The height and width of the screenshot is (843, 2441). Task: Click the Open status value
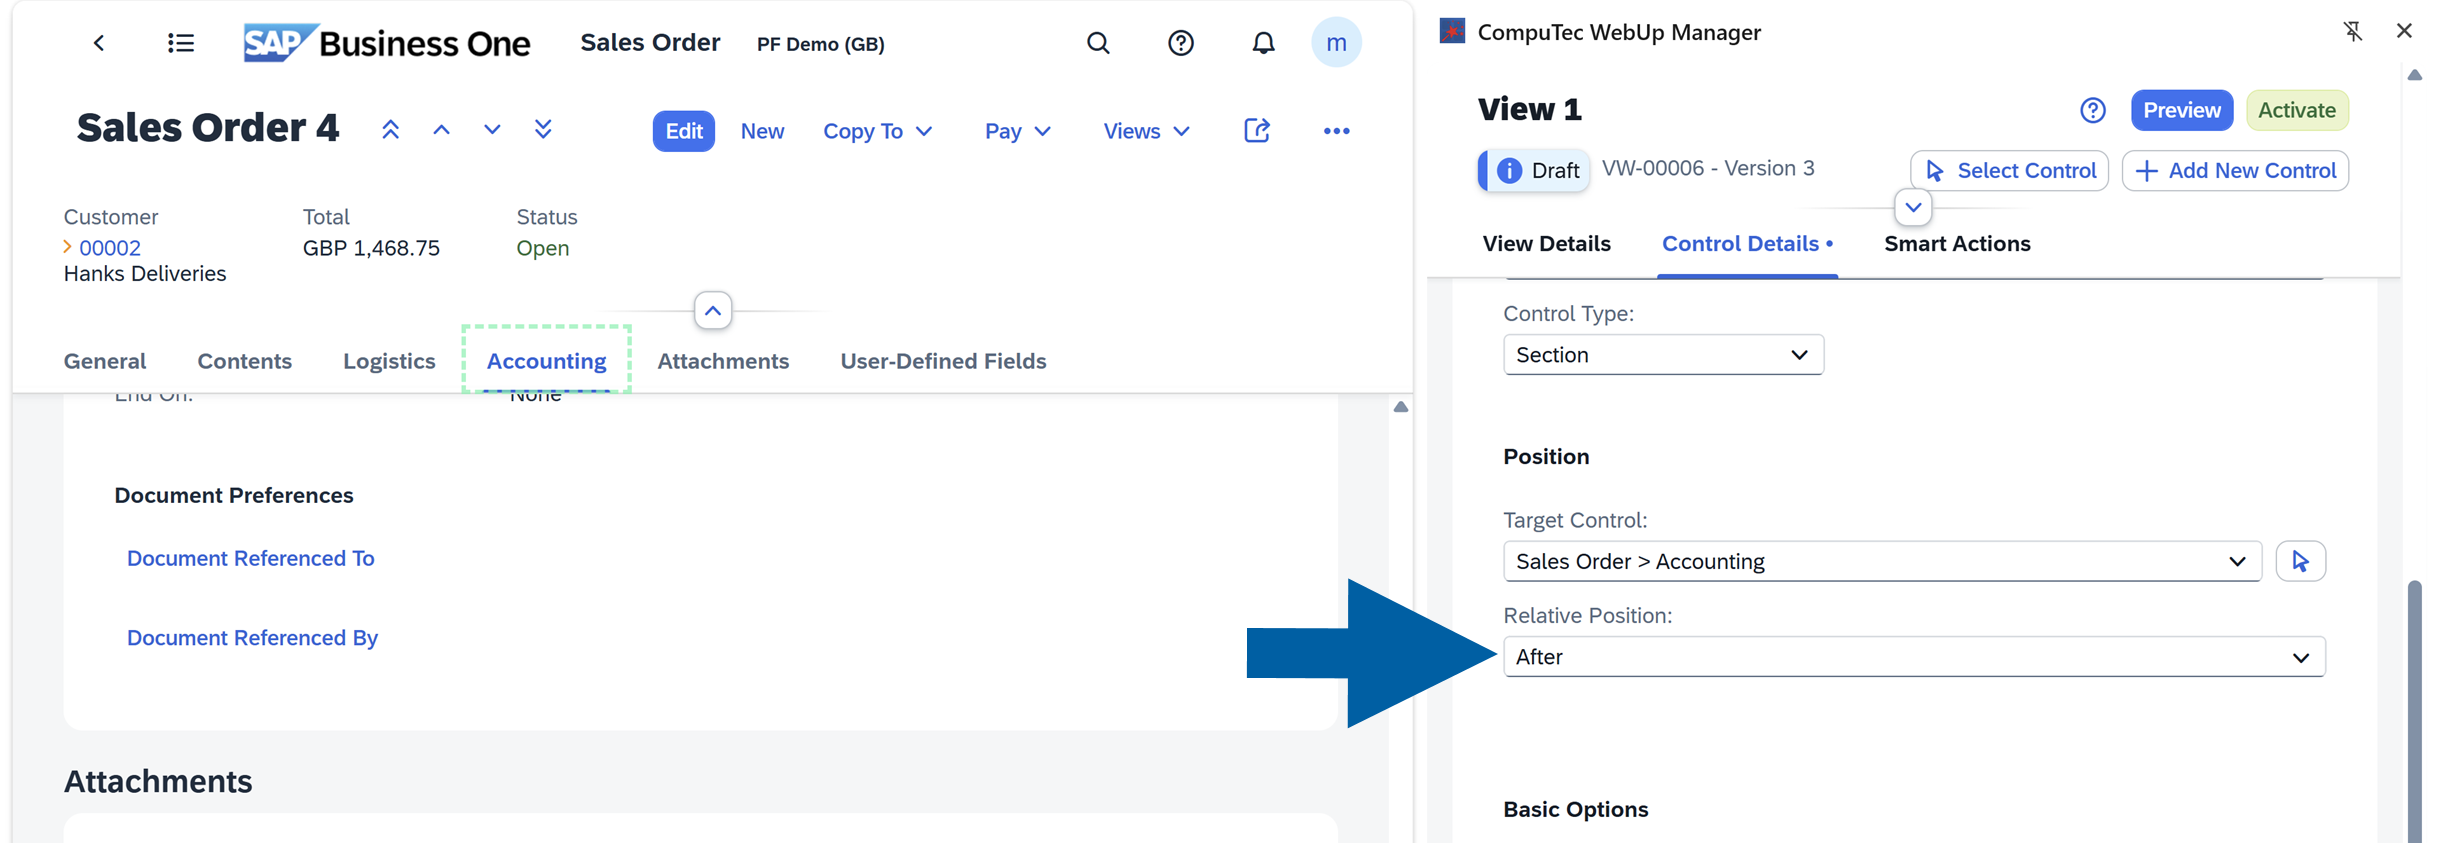point(543,248)
